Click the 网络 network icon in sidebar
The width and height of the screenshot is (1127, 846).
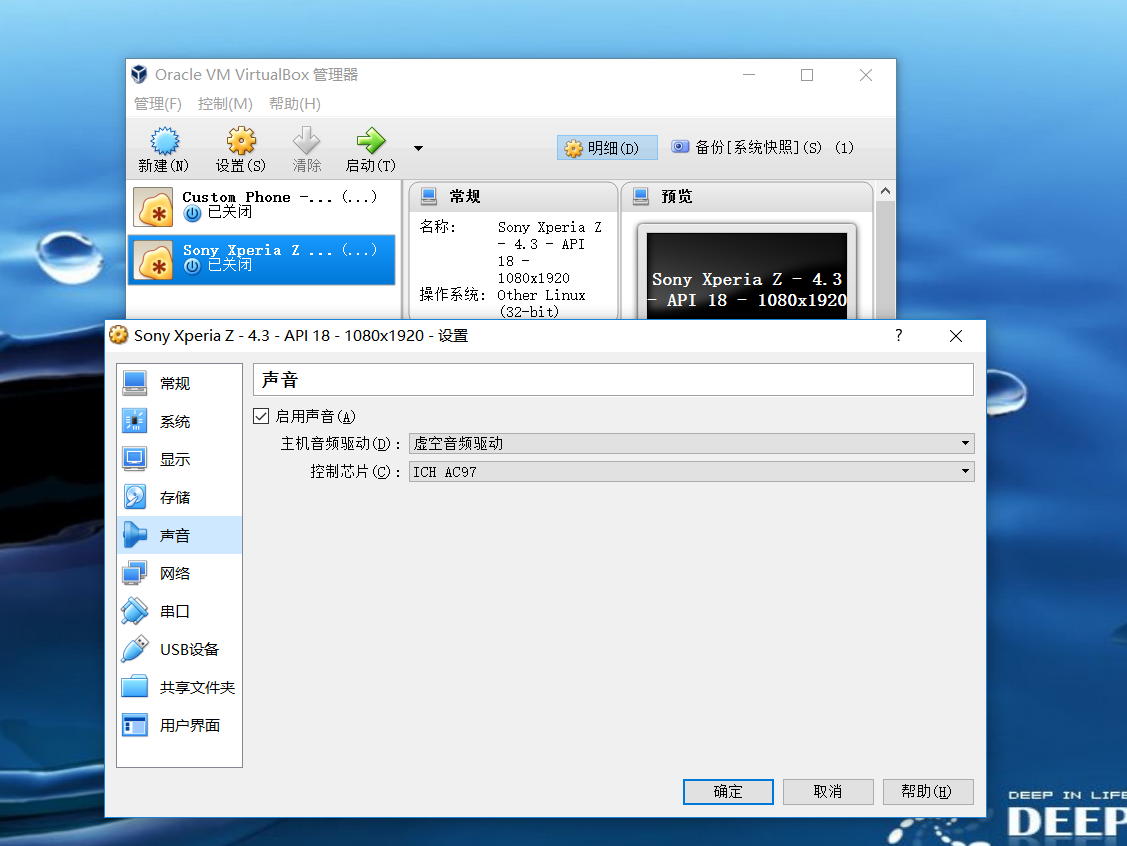[134, 574]
